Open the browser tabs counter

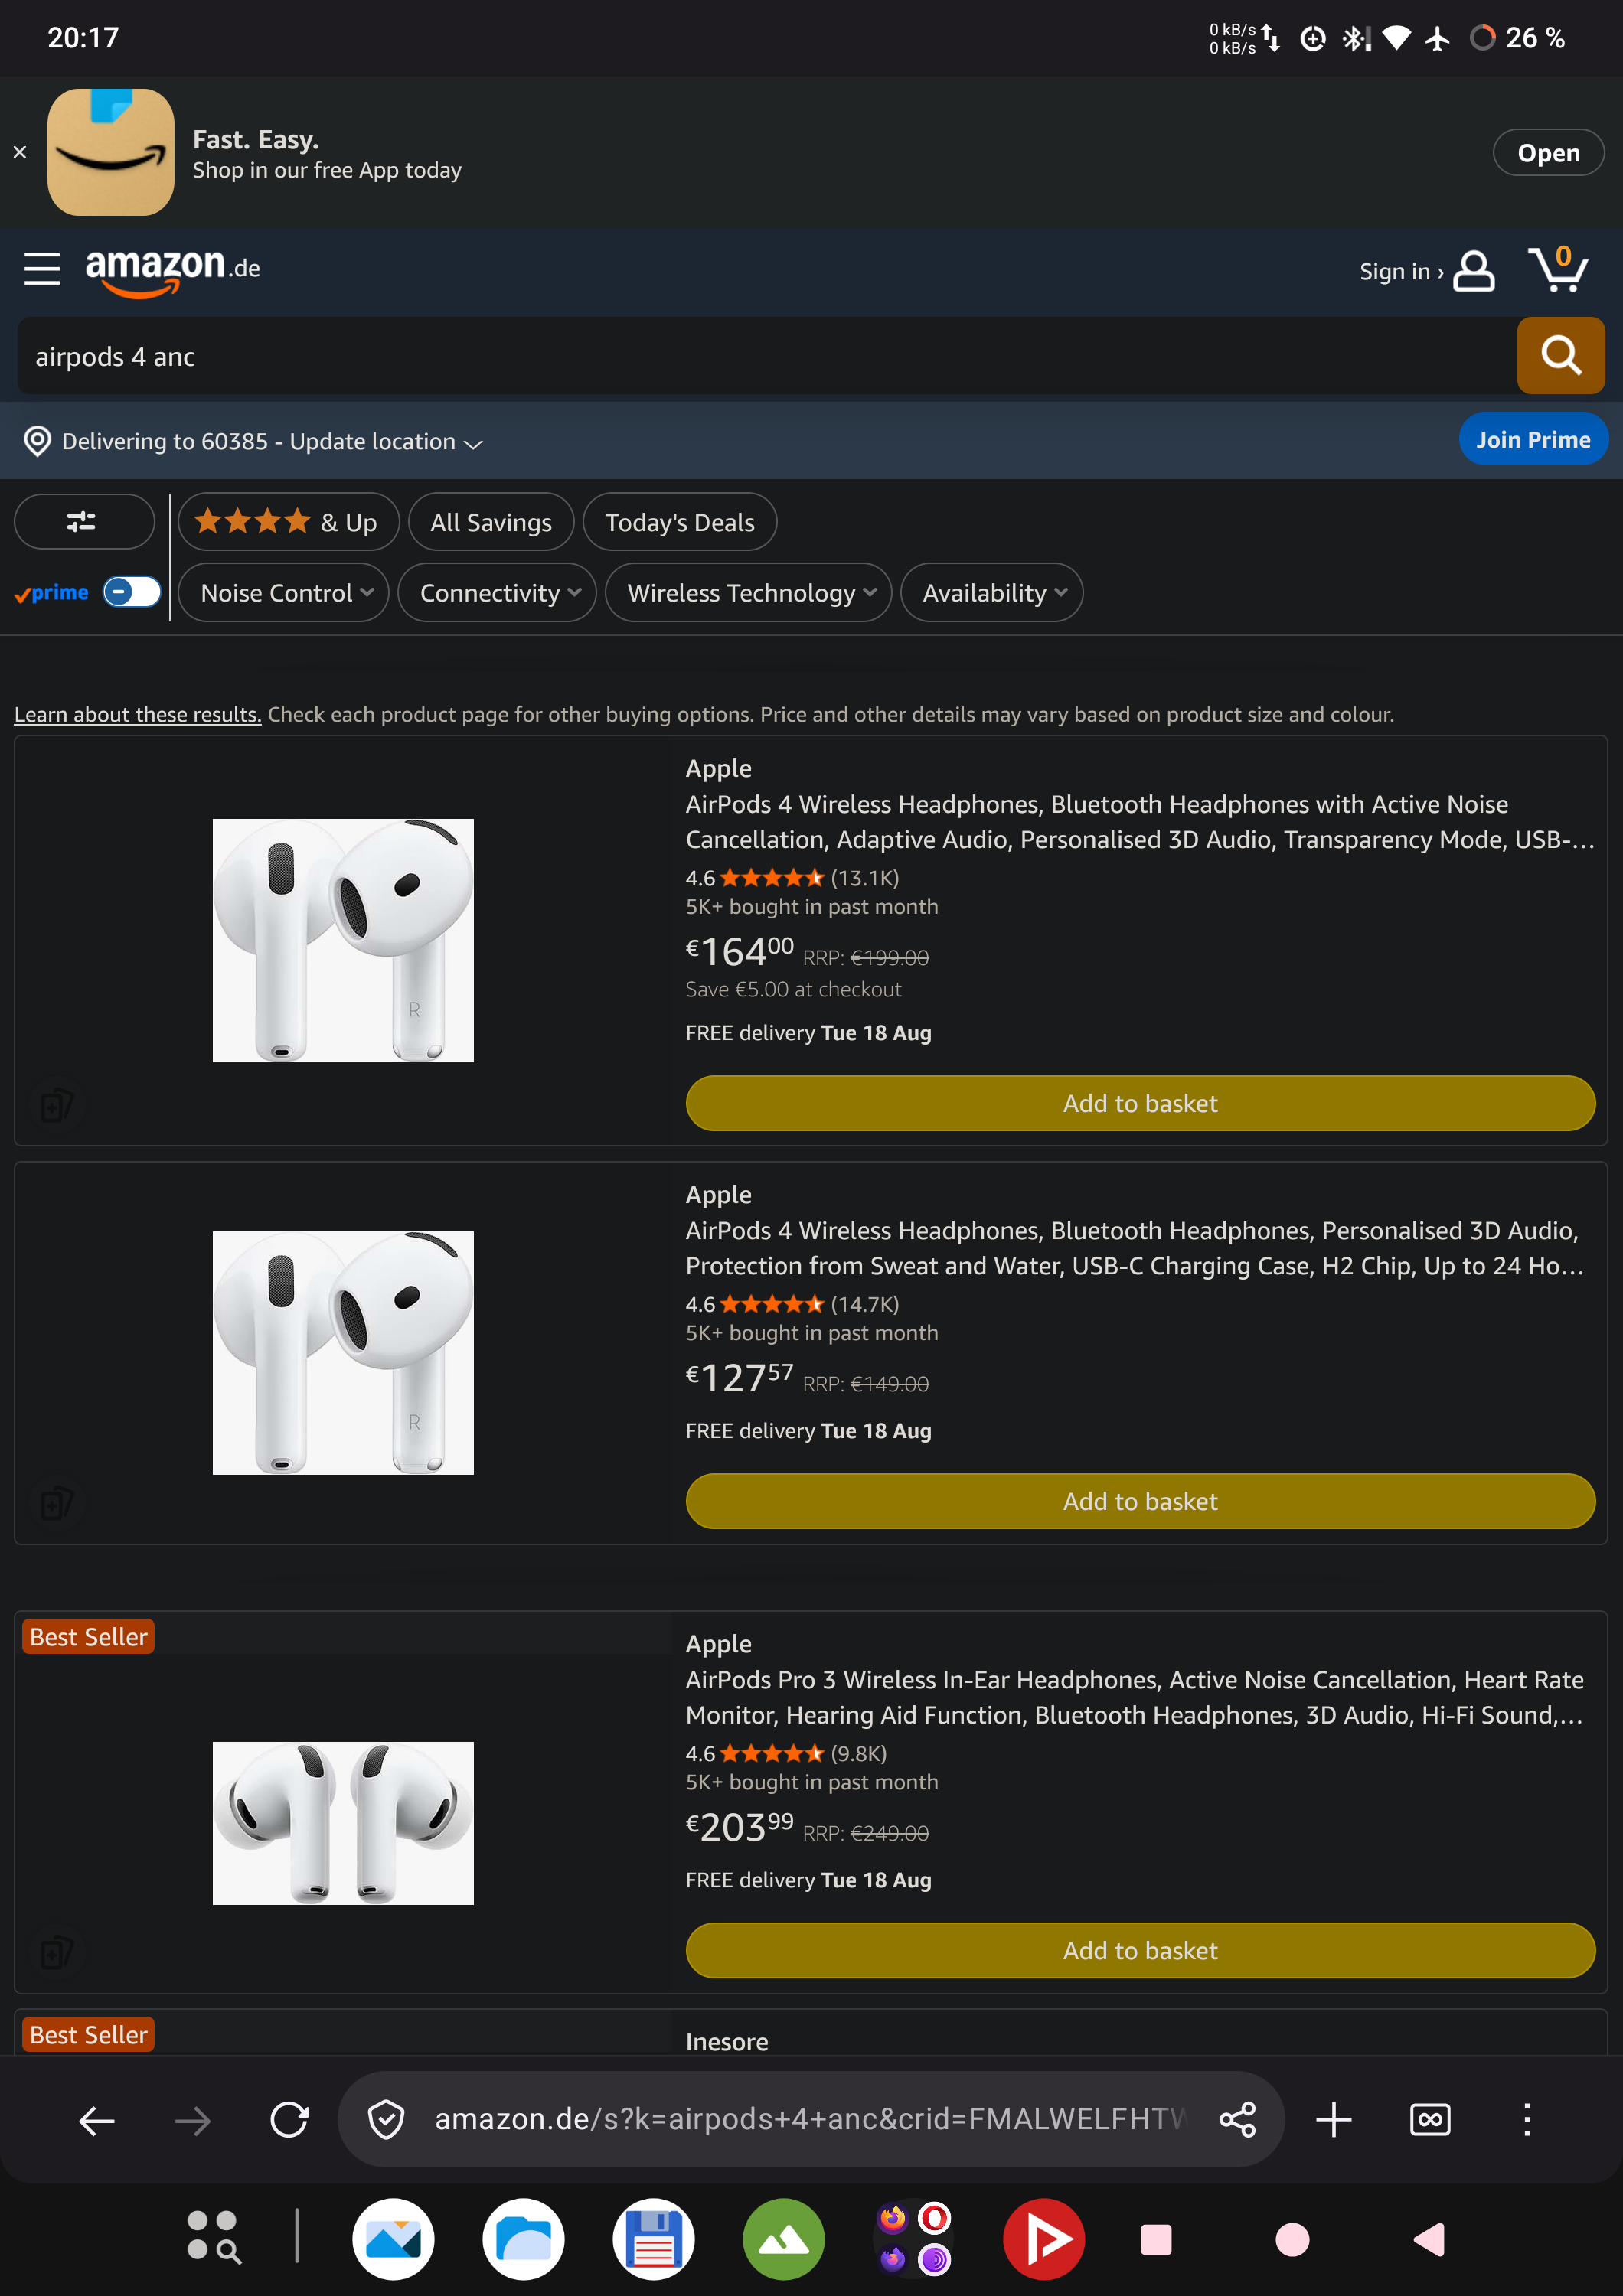tap(1430, 2119)
